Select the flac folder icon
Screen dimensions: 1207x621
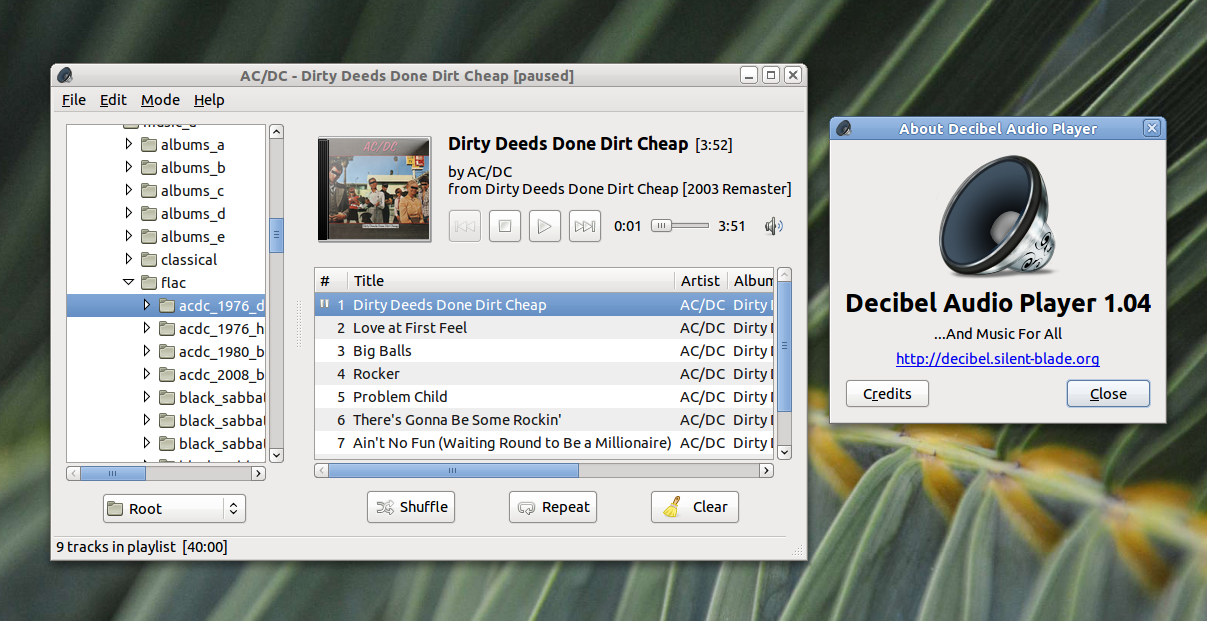click(149, 282)
